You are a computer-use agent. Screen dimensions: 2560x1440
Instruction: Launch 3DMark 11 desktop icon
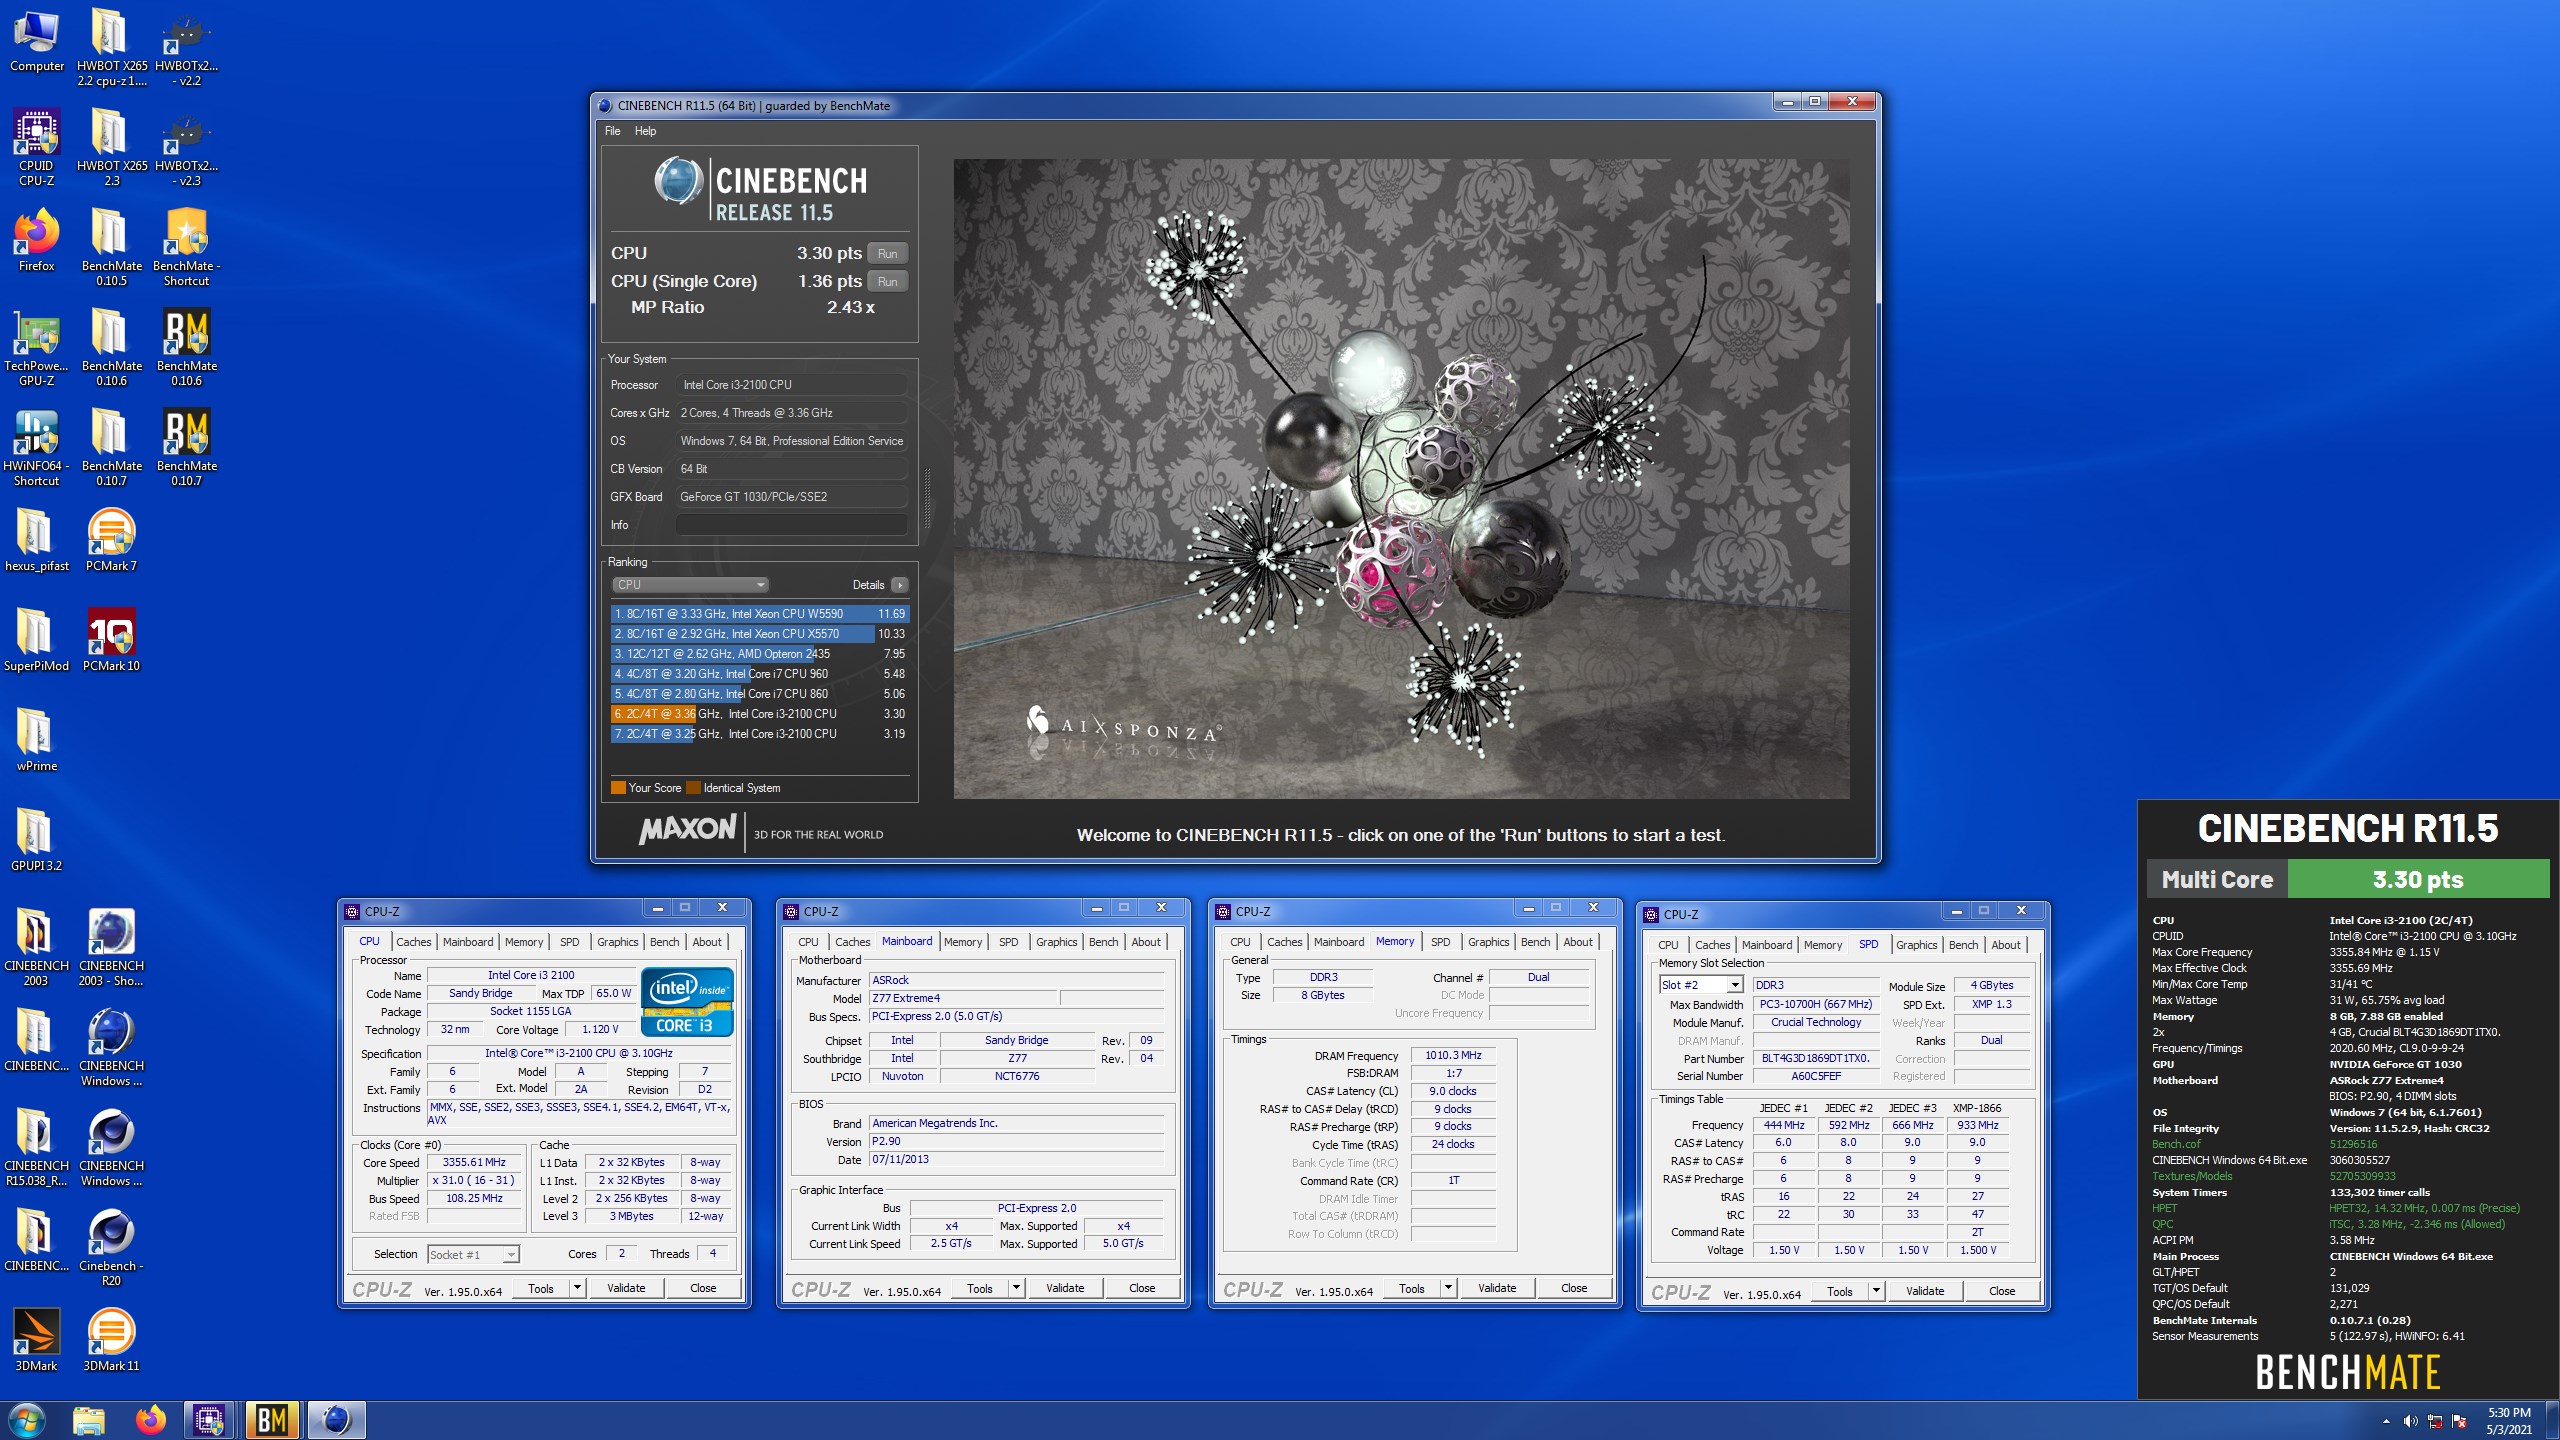click(x=111, y=1341)
